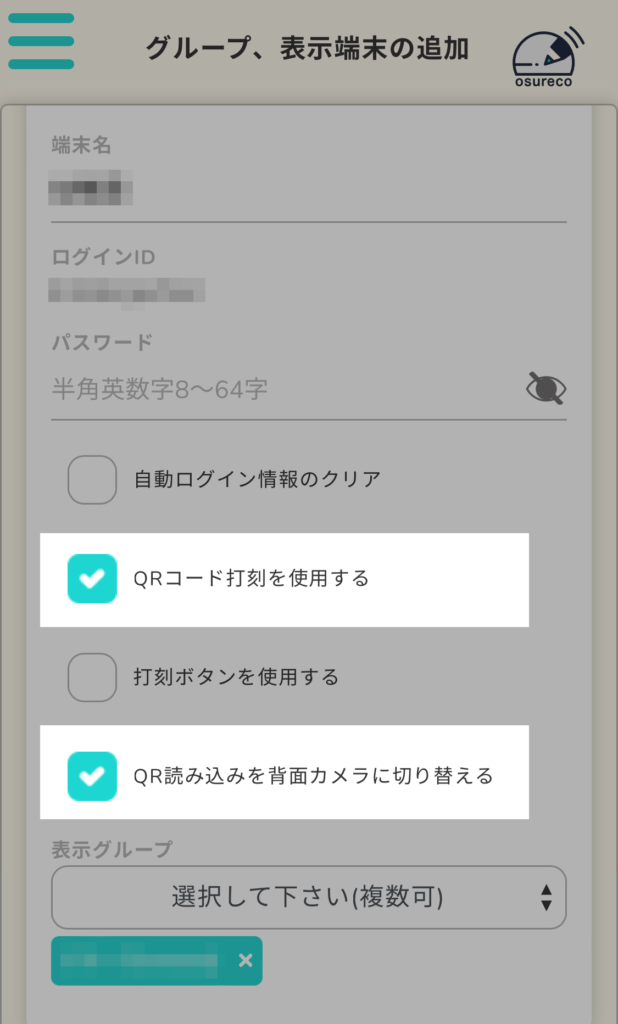The height and width of the screenshot is (1024, 618).
Task: Click the 打刻ボタンを使用する label text
Action: [x=236, y=677]
